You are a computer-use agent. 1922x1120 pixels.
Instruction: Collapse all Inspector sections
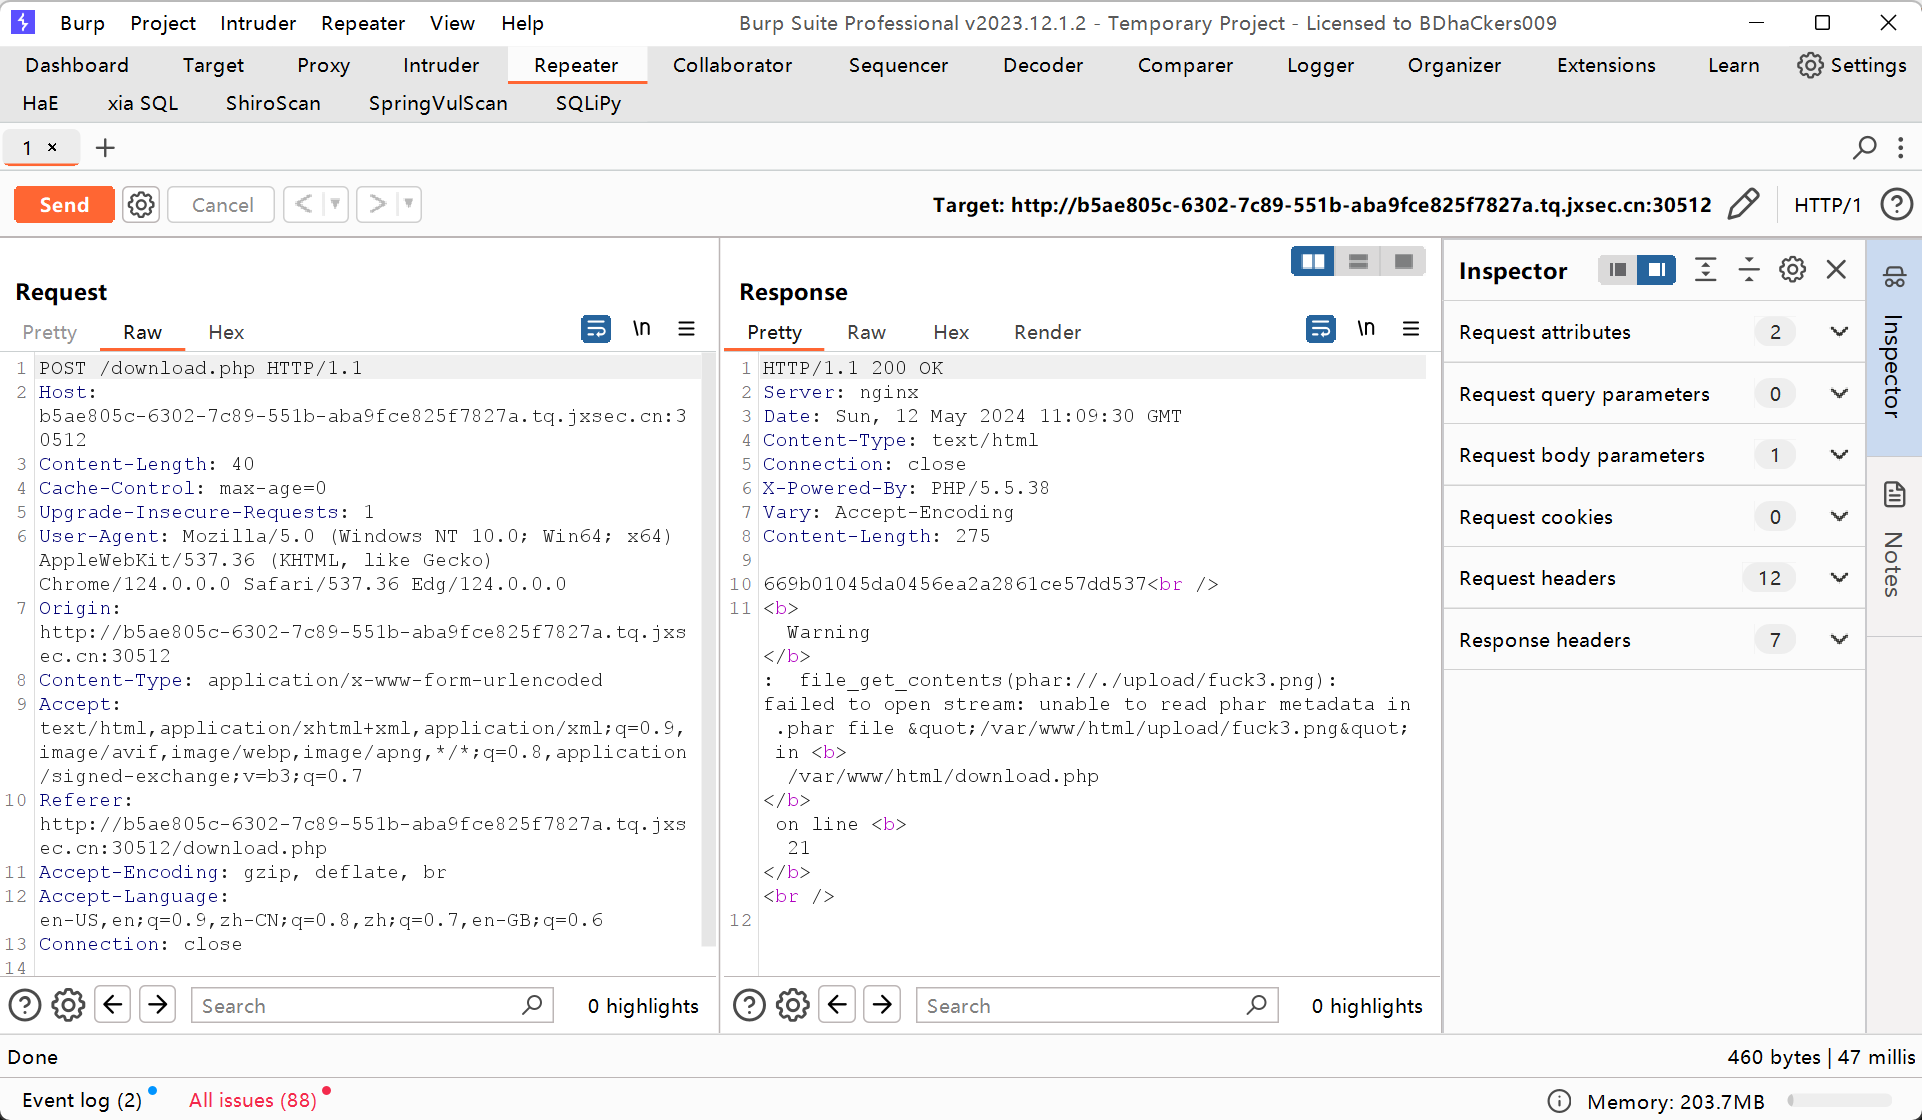[1749, 269]
